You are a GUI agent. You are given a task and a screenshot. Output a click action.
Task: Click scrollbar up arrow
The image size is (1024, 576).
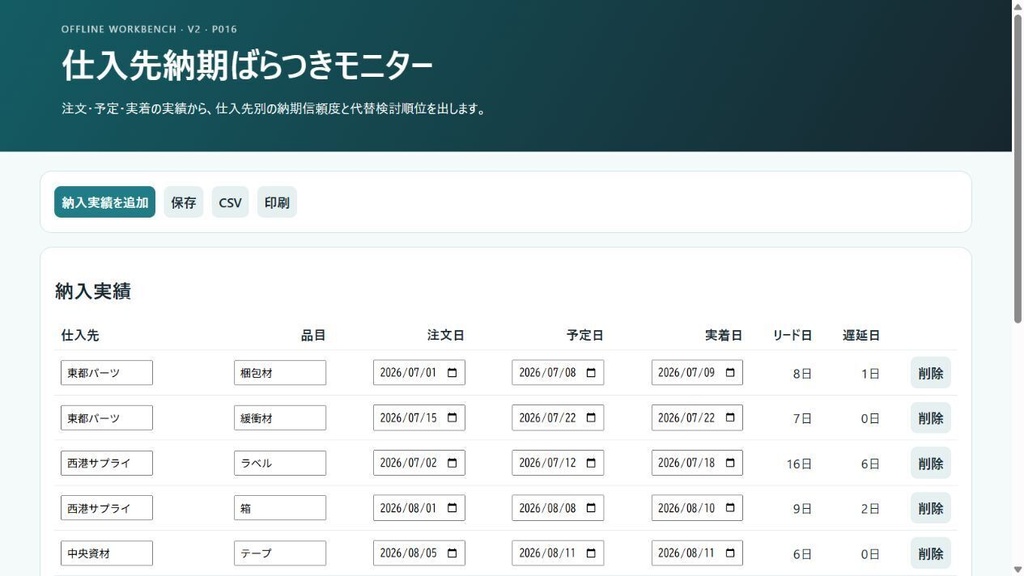(1017, 6)
